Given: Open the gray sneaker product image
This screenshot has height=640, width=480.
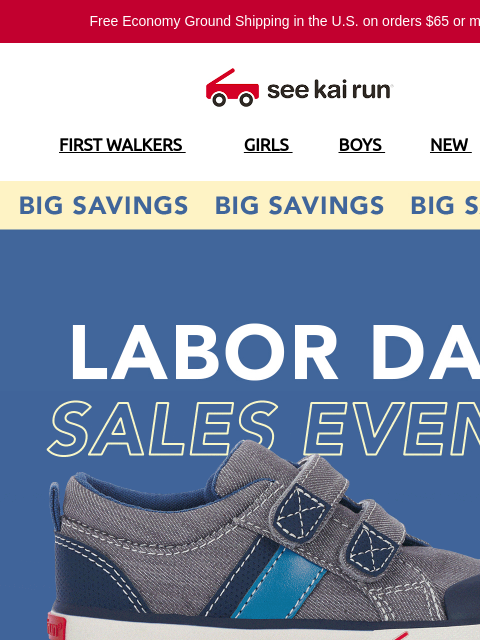Looking at the screenshot, I should coord(264,540).
